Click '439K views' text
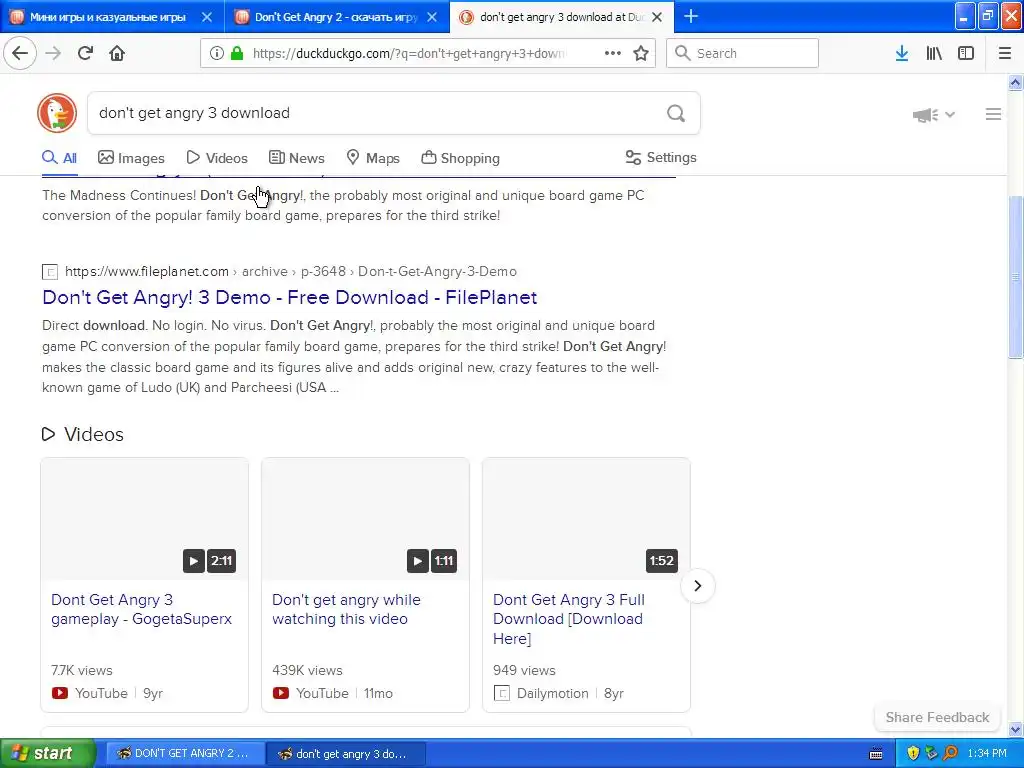 tap(307, 670)
